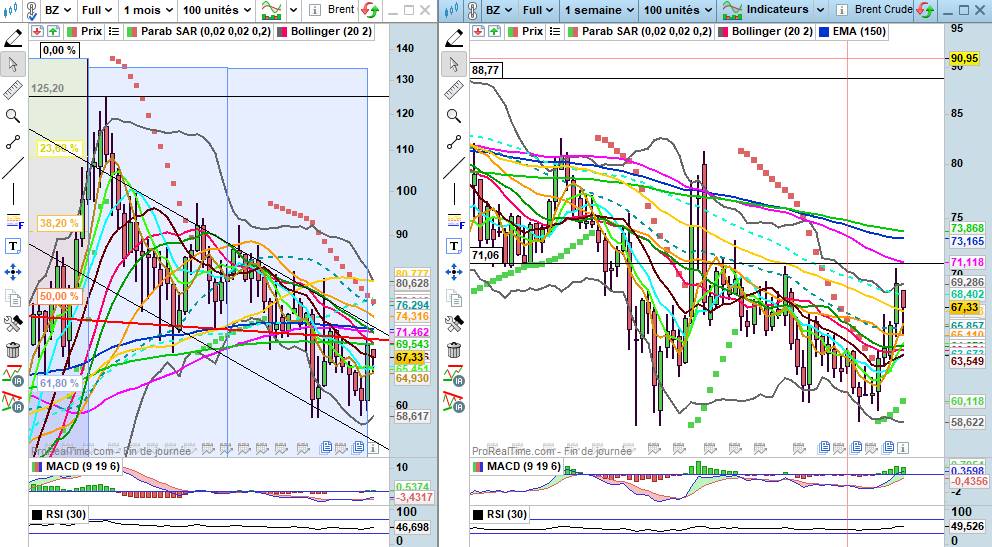This screenshot has width=992, height=547.
Task: Toggle the Prix list icon in left chart
Action: (113, 31)
